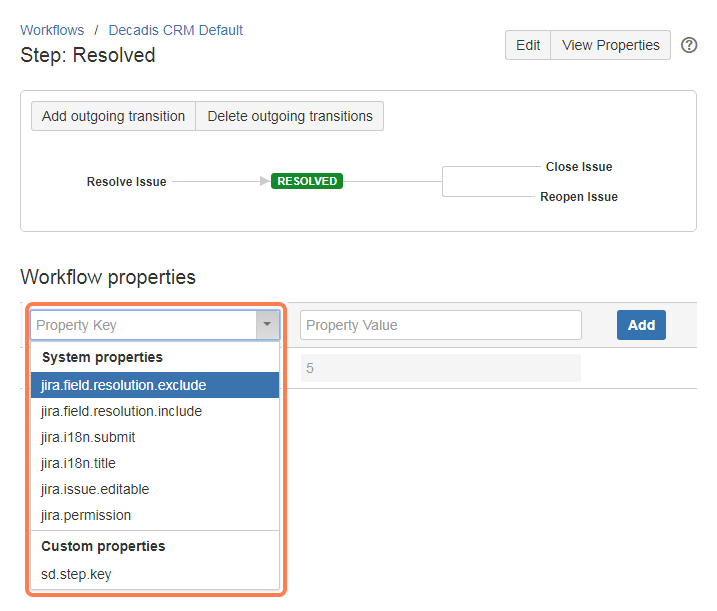Open View Properties
This screenshot has height=611, width=717.
(610, 45)
